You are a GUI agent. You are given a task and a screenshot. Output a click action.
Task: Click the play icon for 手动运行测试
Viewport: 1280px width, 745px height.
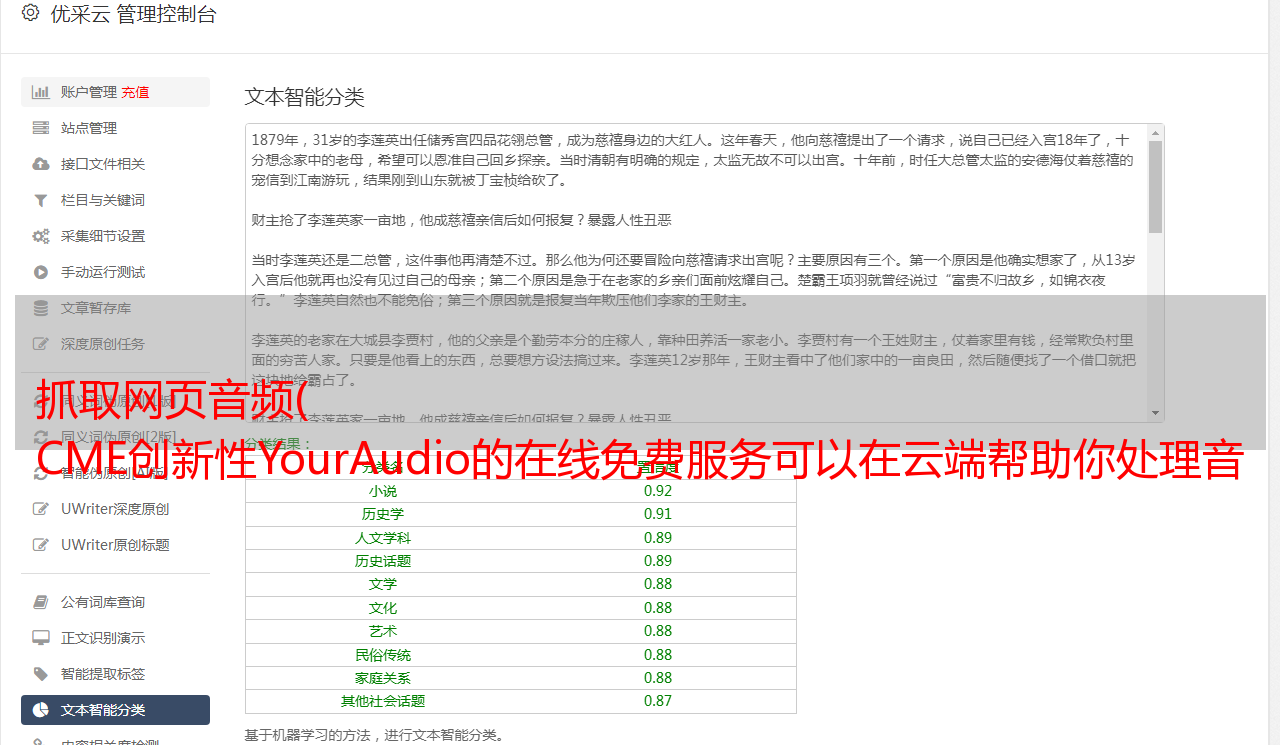[x=41, y=272]
